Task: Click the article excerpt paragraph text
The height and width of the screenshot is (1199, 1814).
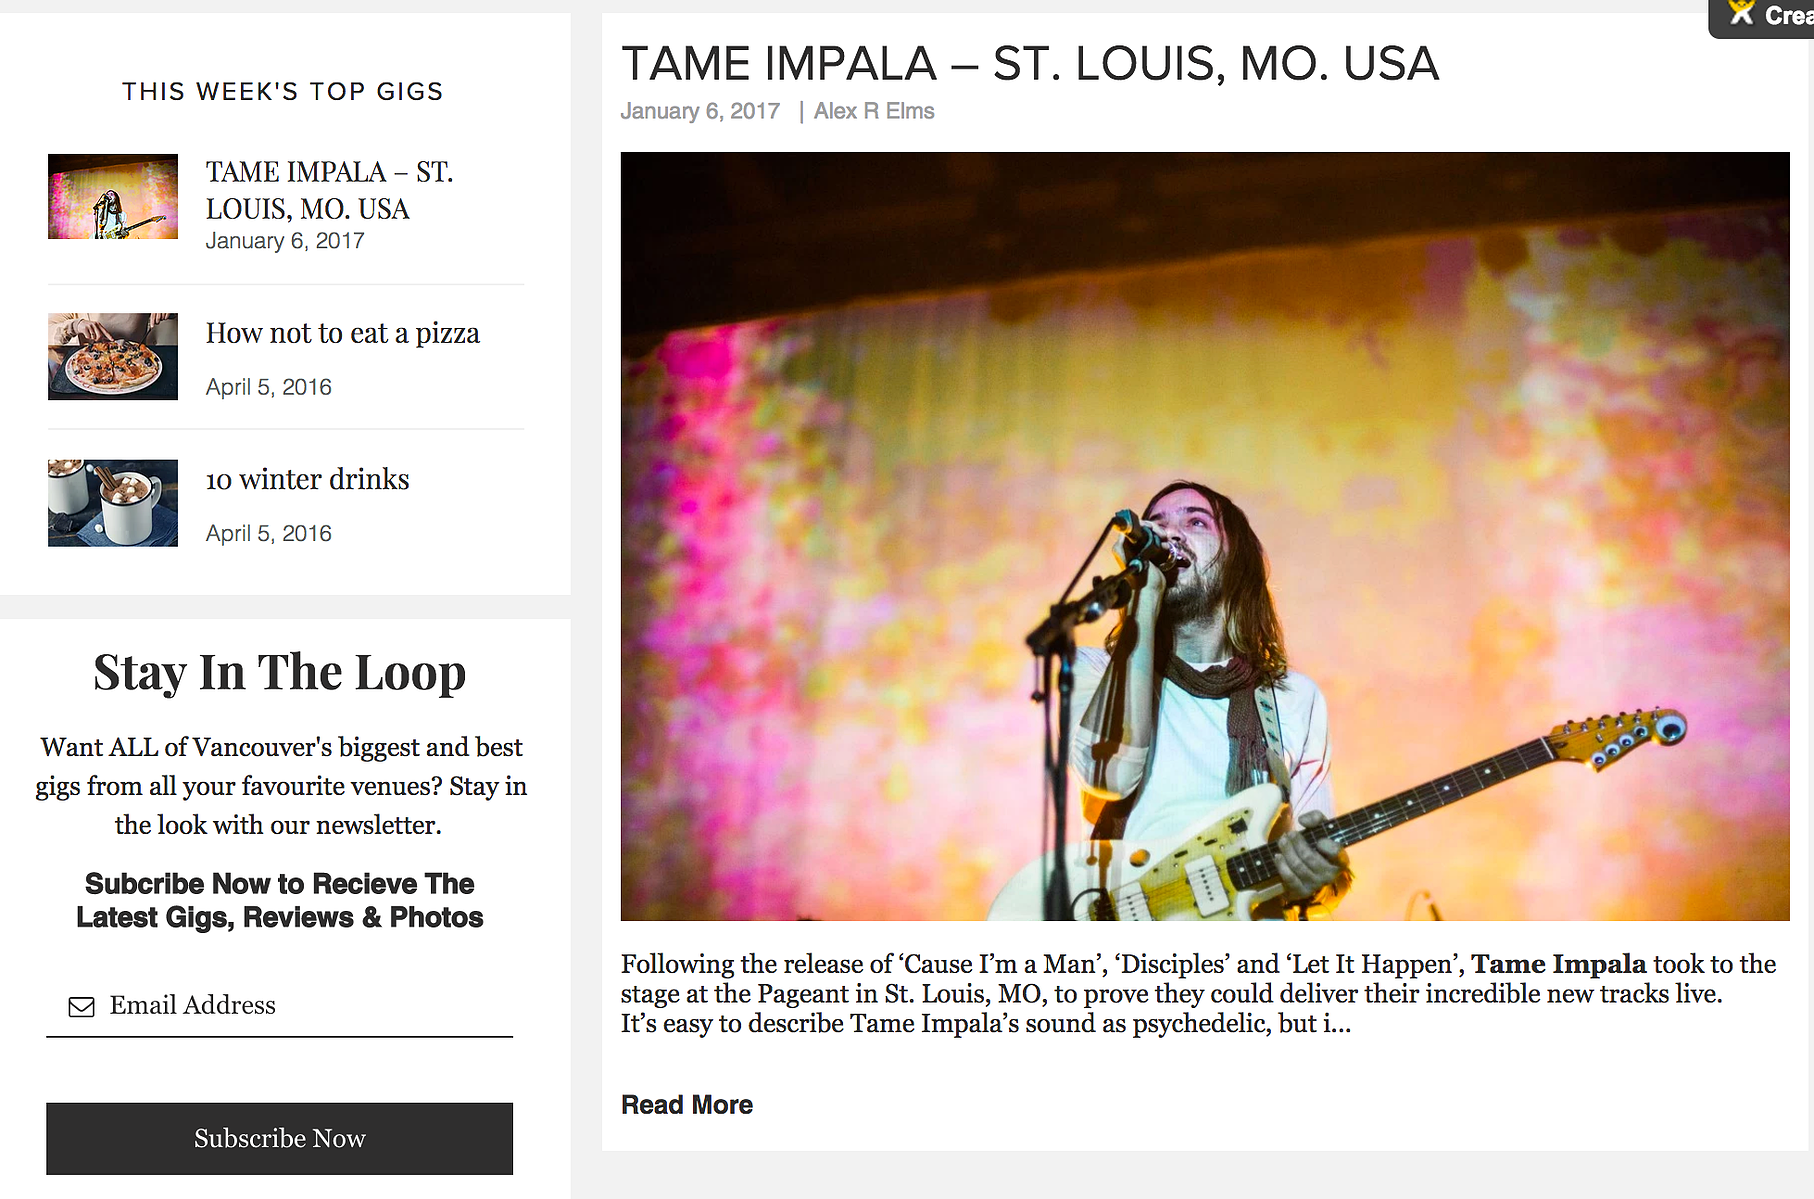Action: point(1198,994)
